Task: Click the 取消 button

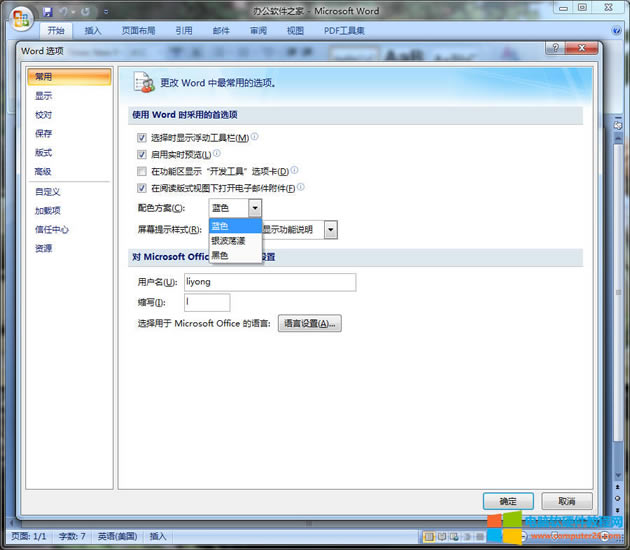Action: click(567, 501)
